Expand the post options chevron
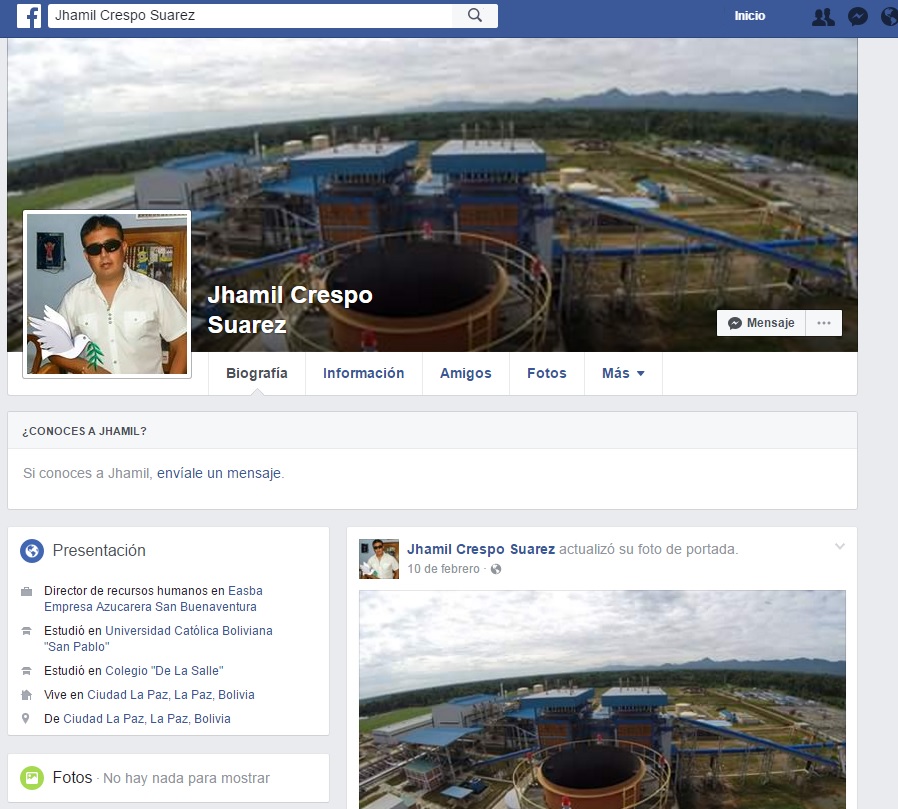Viewport: 898px width, 809px height. coord(840,546)
